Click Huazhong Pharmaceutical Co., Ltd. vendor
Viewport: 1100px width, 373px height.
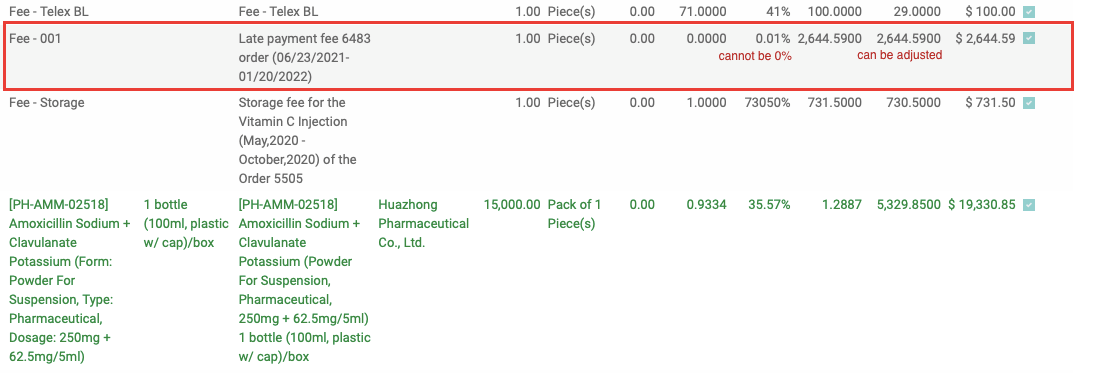point(423,224)
